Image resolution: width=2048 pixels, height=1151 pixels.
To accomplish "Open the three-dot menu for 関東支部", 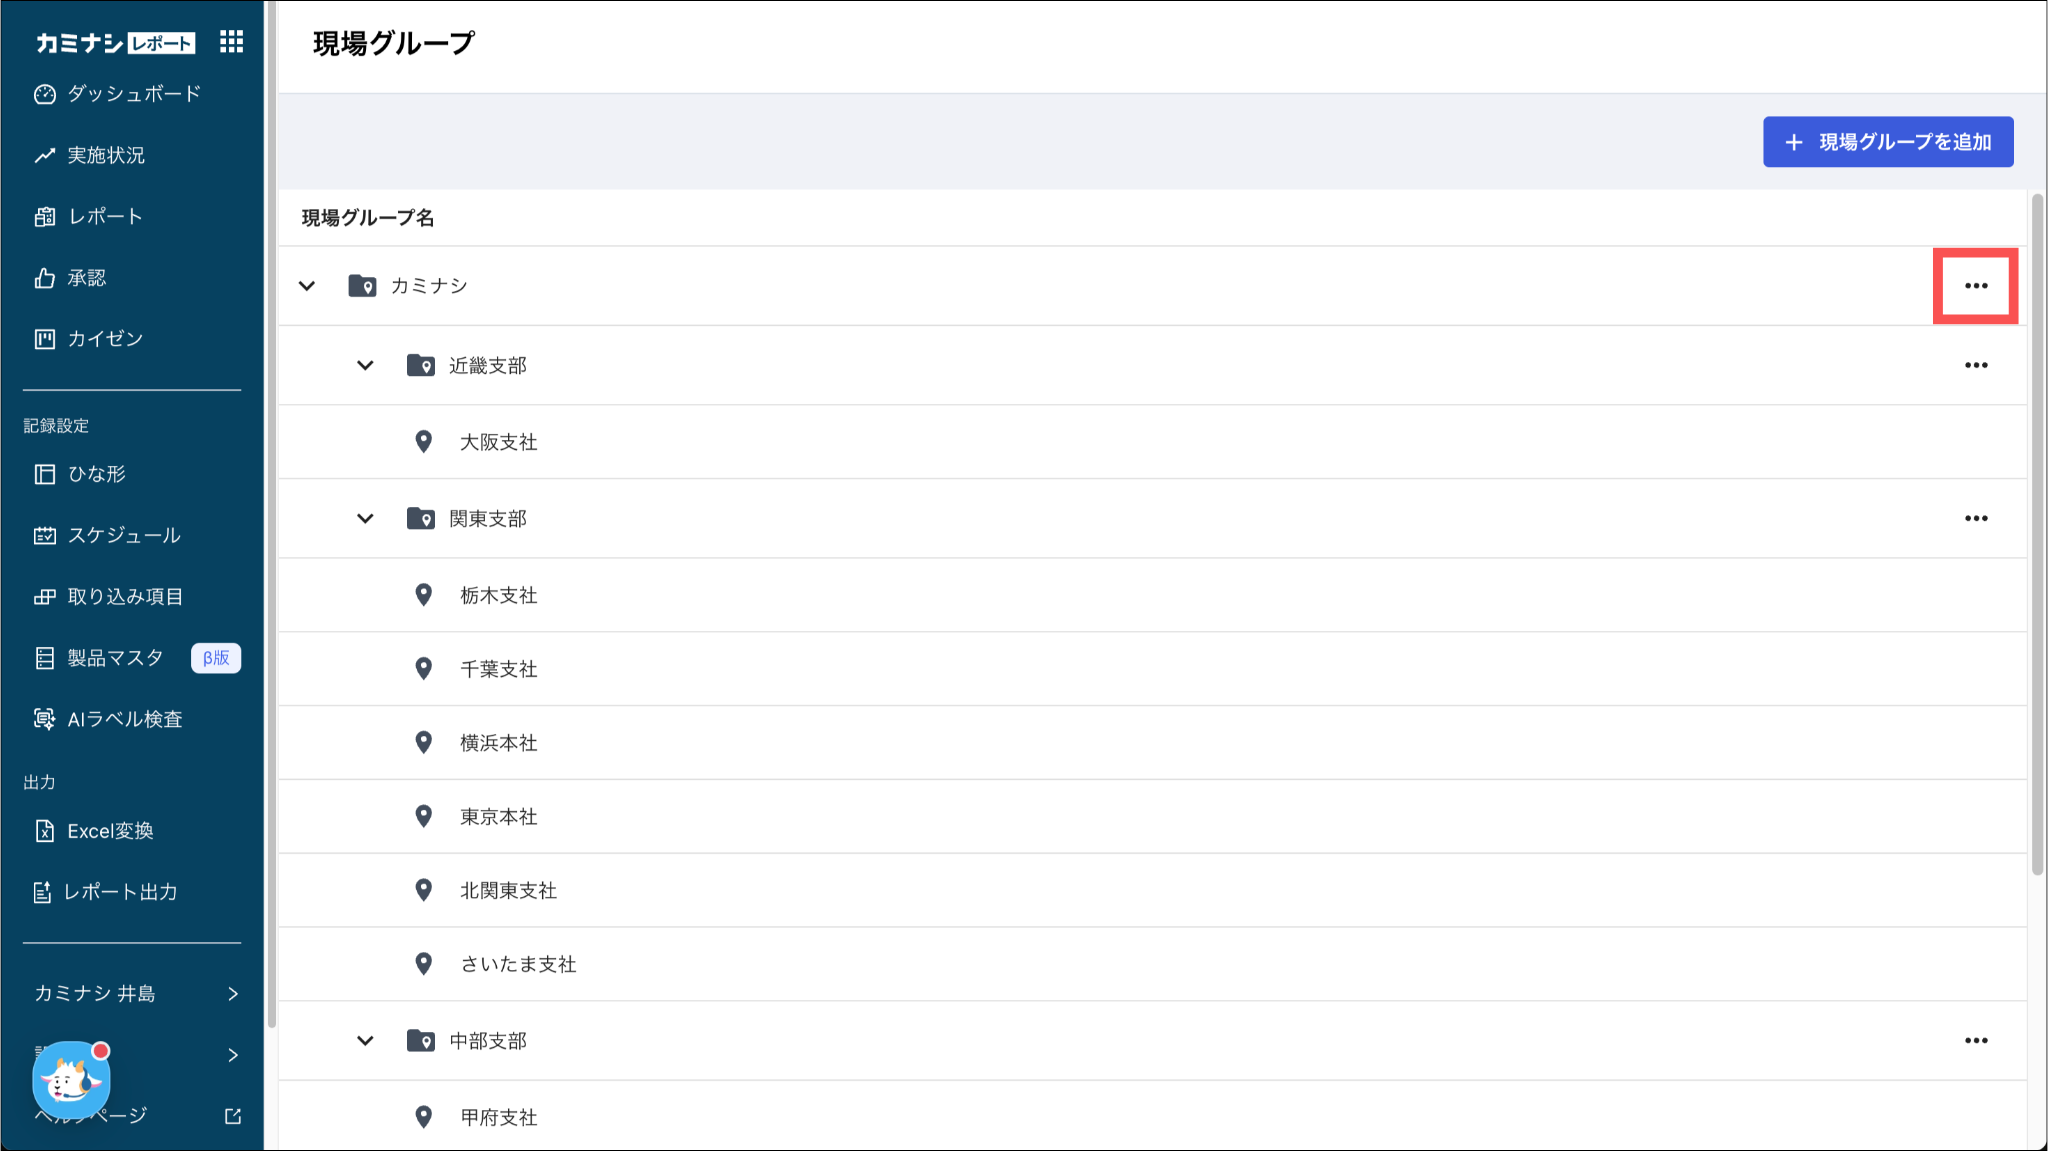I will pos(1975,518).
